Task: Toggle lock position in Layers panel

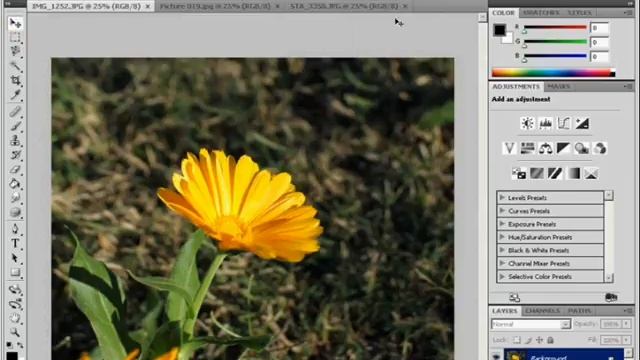Action: click(540, 340)
